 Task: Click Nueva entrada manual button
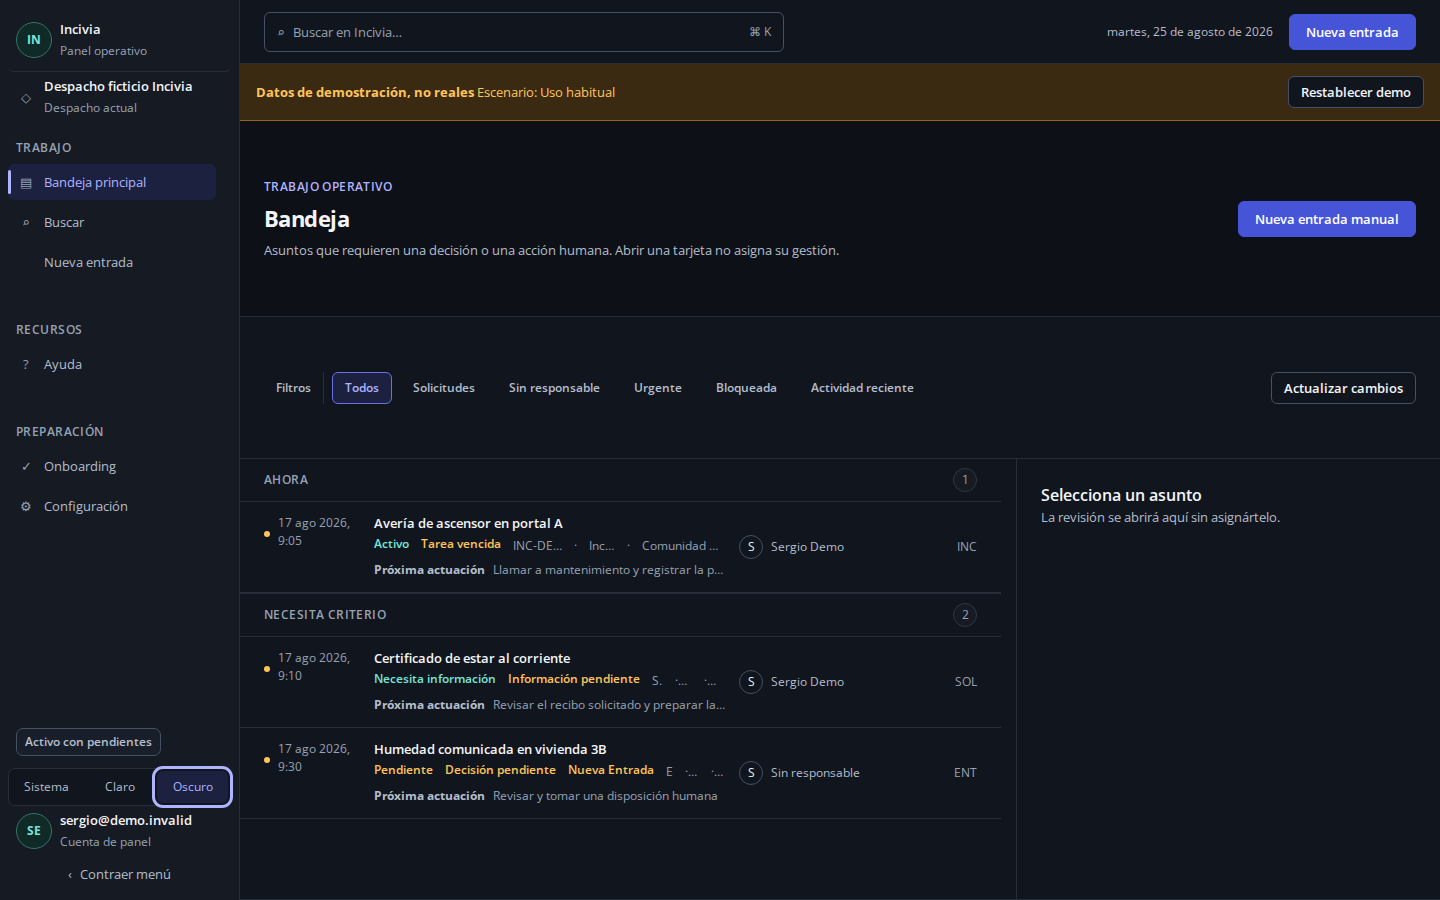[x=1326, y=219]
